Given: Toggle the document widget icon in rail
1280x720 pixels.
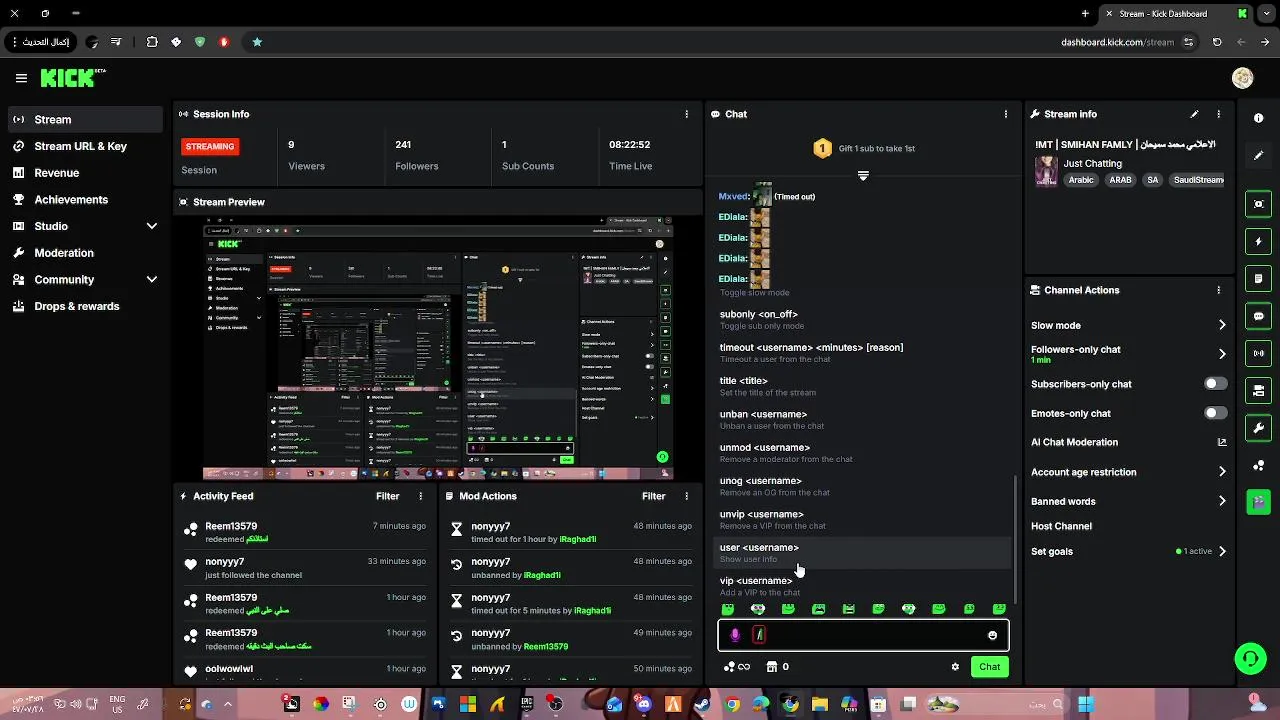Looking at the screenshot, I should point(1258,278).
